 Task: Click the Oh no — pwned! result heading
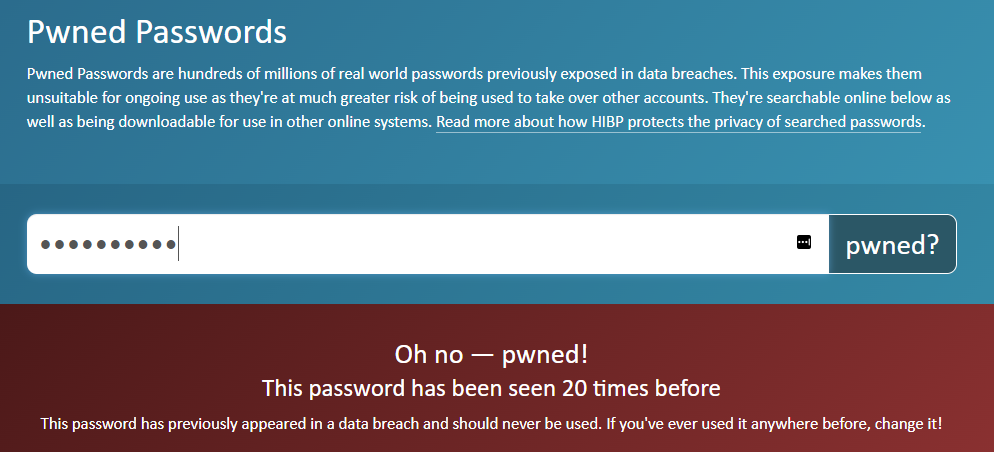point(491,355)
